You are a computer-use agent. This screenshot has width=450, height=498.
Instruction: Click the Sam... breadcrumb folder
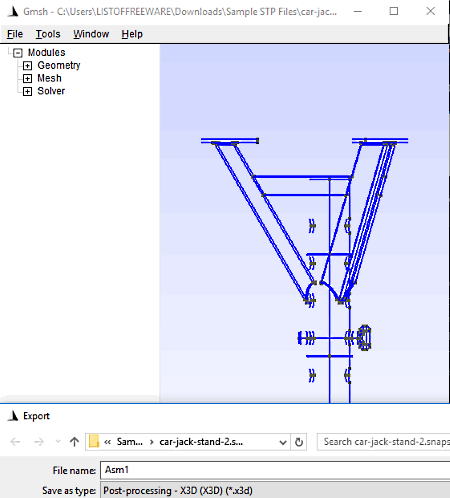click(x=129, y=442)
